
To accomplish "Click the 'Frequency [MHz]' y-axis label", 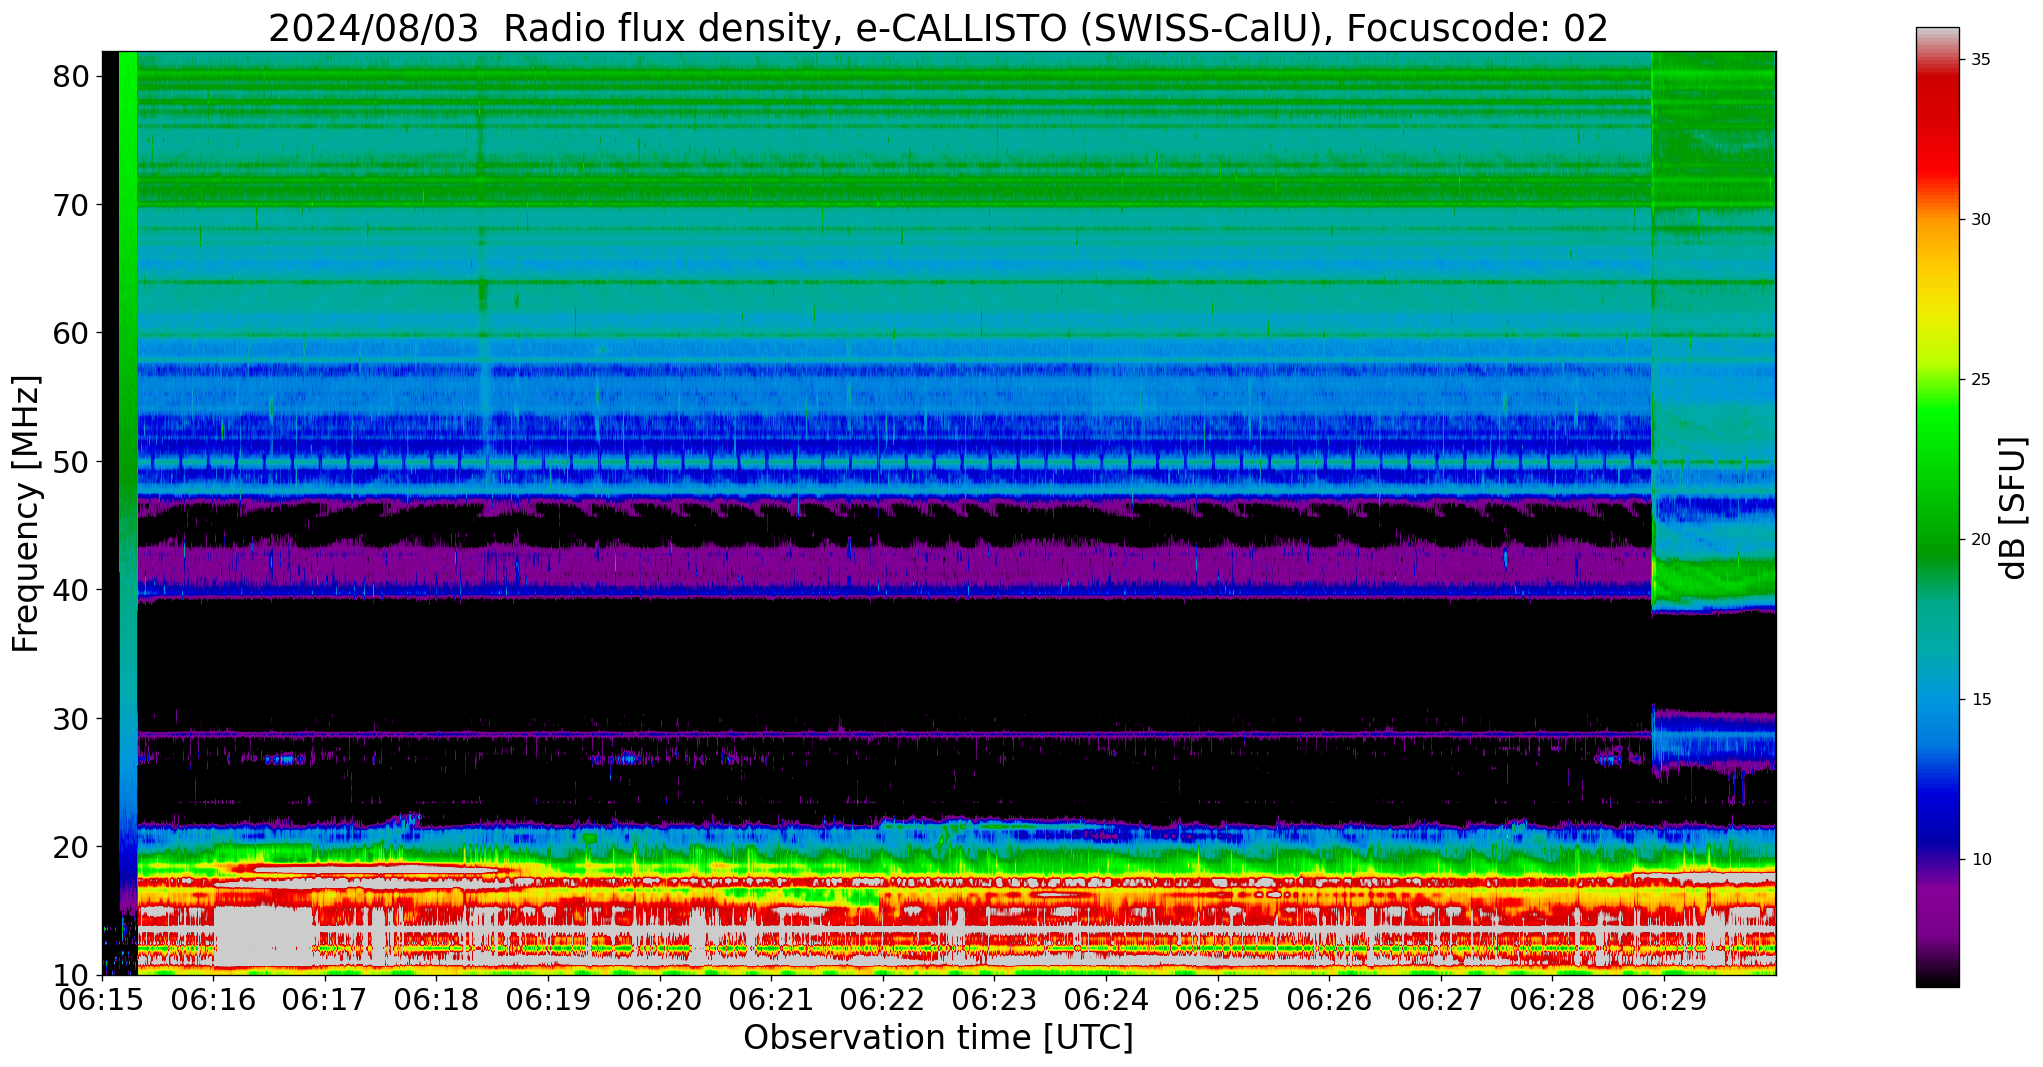I will coord(26,513).
